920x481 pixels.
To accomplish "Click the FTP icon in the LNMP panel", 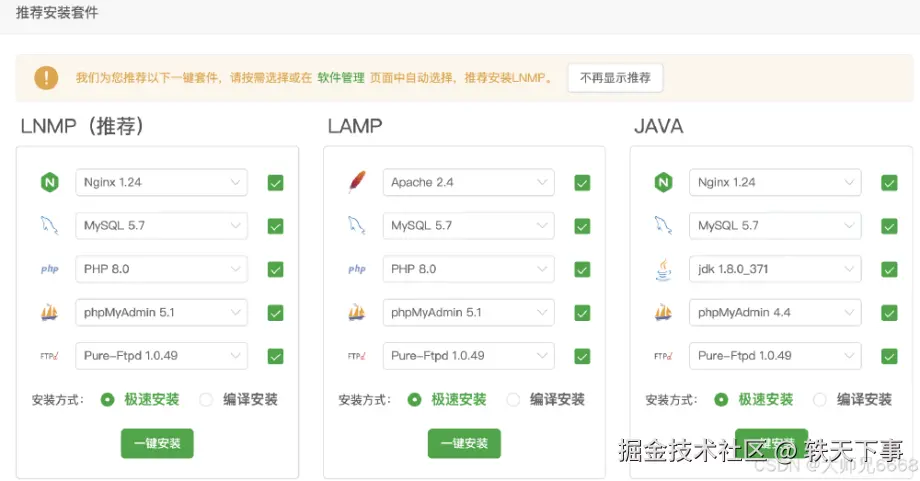I will pyautogui.click(x=49, y=356).
